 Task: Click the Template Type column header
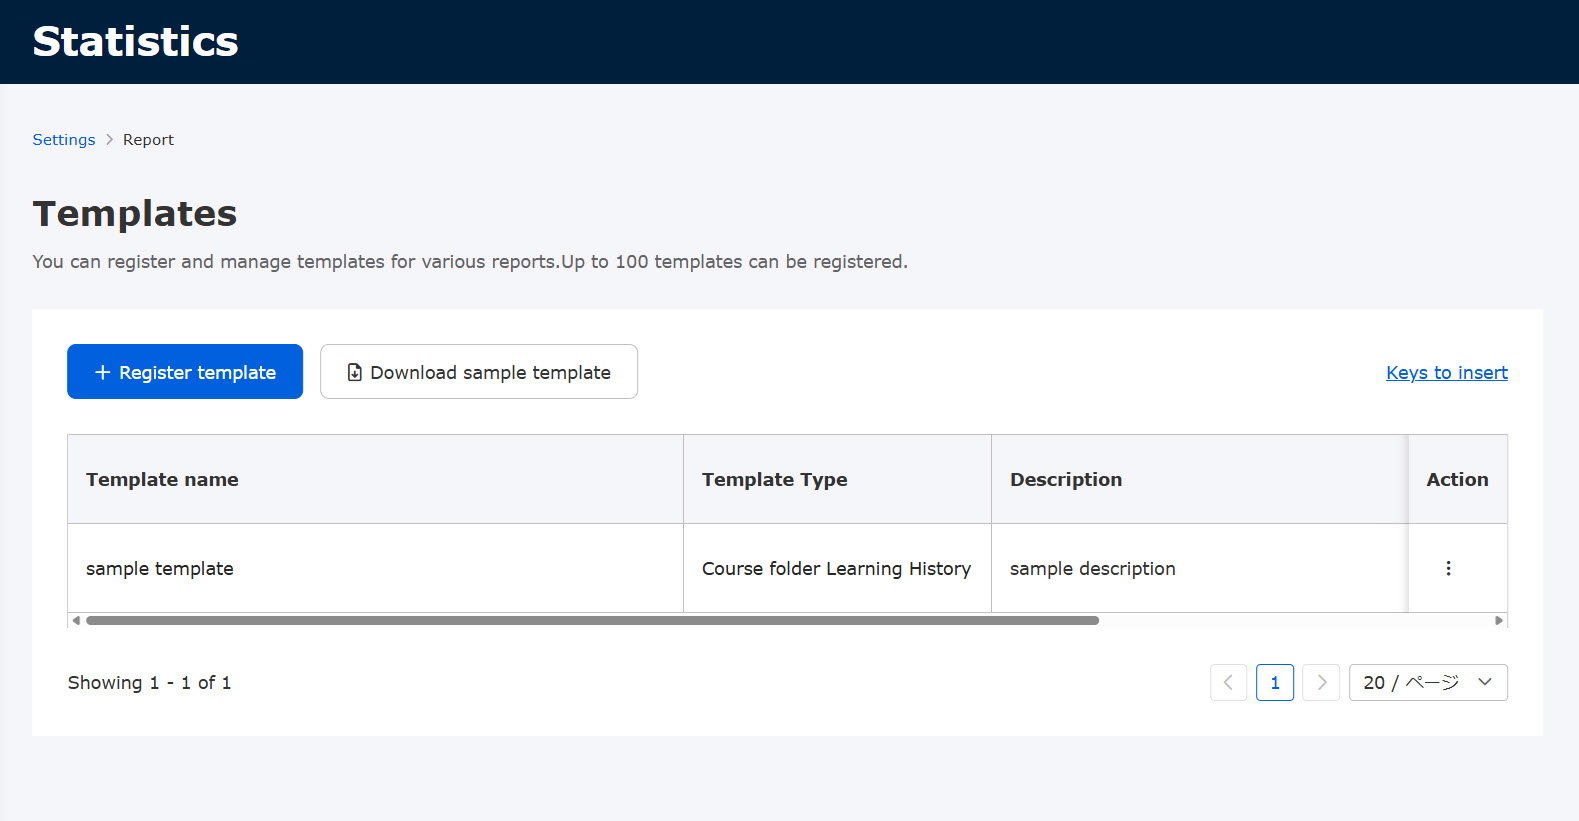point(774,479)
